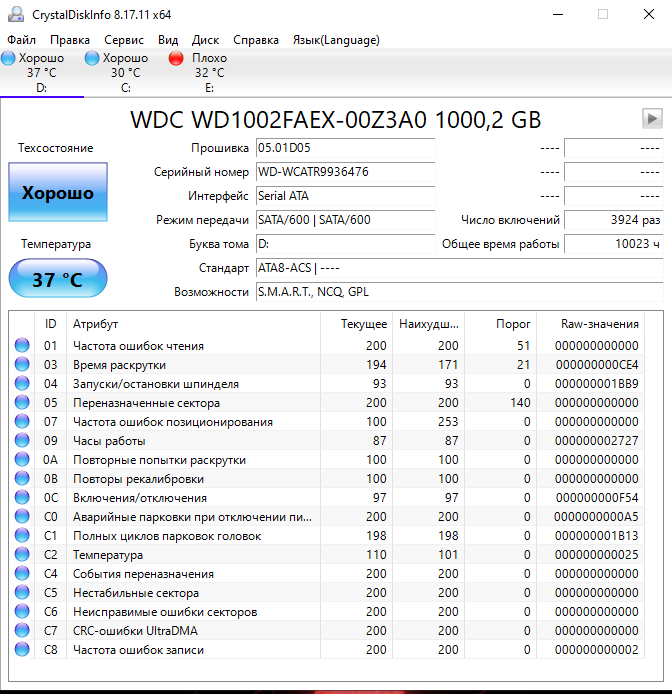Switch to the D: drive tab at 37 °C
The width and height of the screenshot is (672, 694).
point(42,73)
